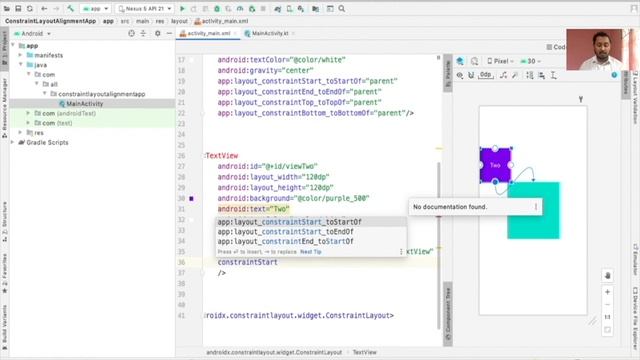Viewport: 640px width, 360px height.
Task: Click the Next Tip link in autocomplete popup
Action: coord(311,252)
